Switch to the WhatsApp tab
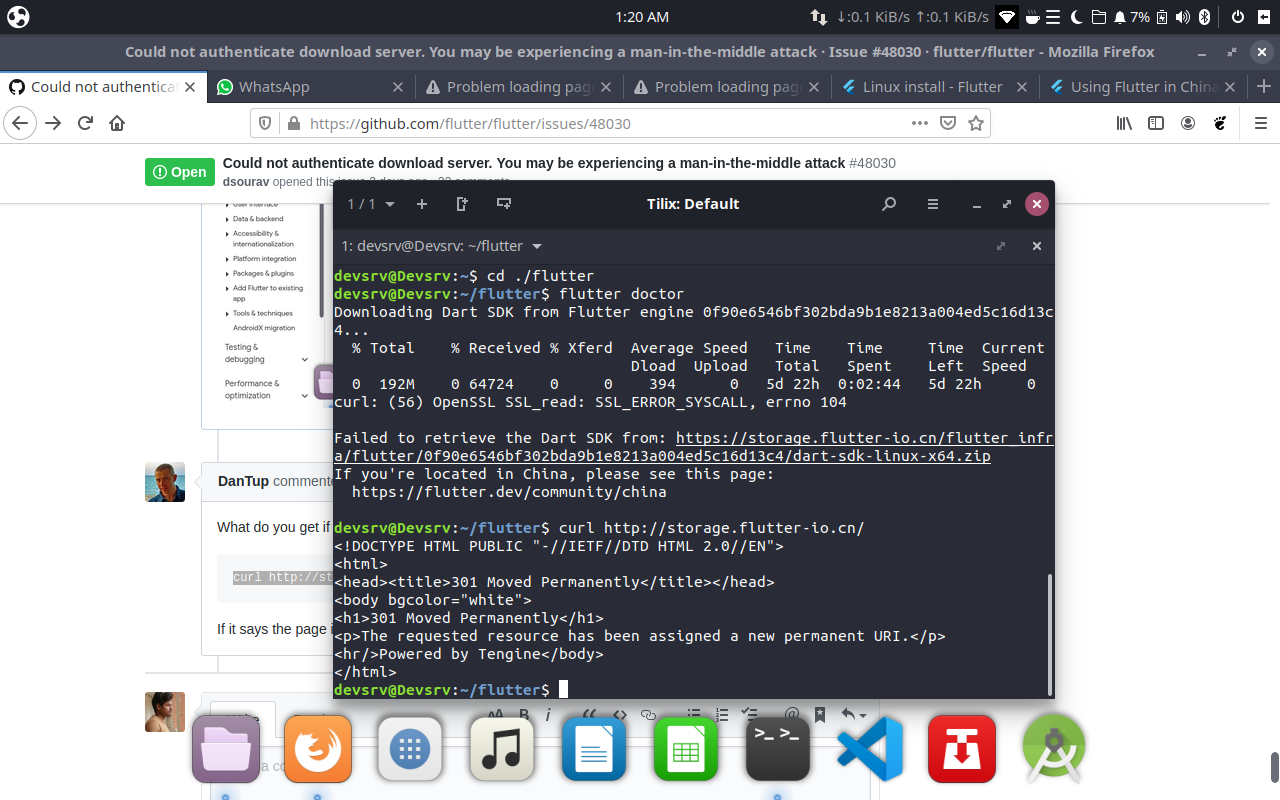This screenshot has width=1280, height=800. pos(311,87)
